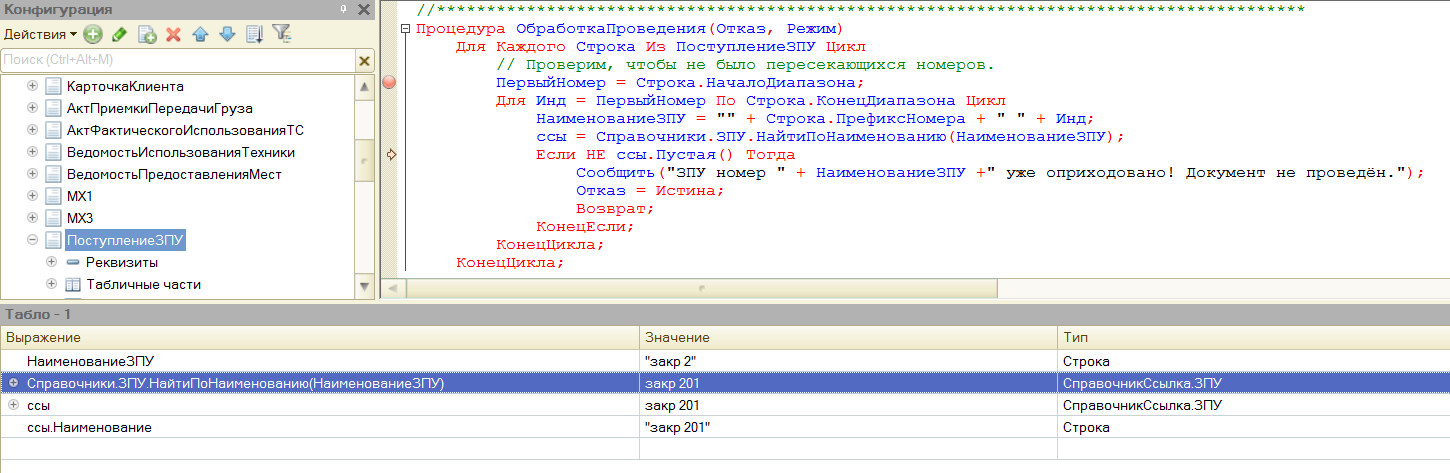
Task: Select the ссы.Наименование expression cell
Action: pyautogui.click(x=320, y=427)
